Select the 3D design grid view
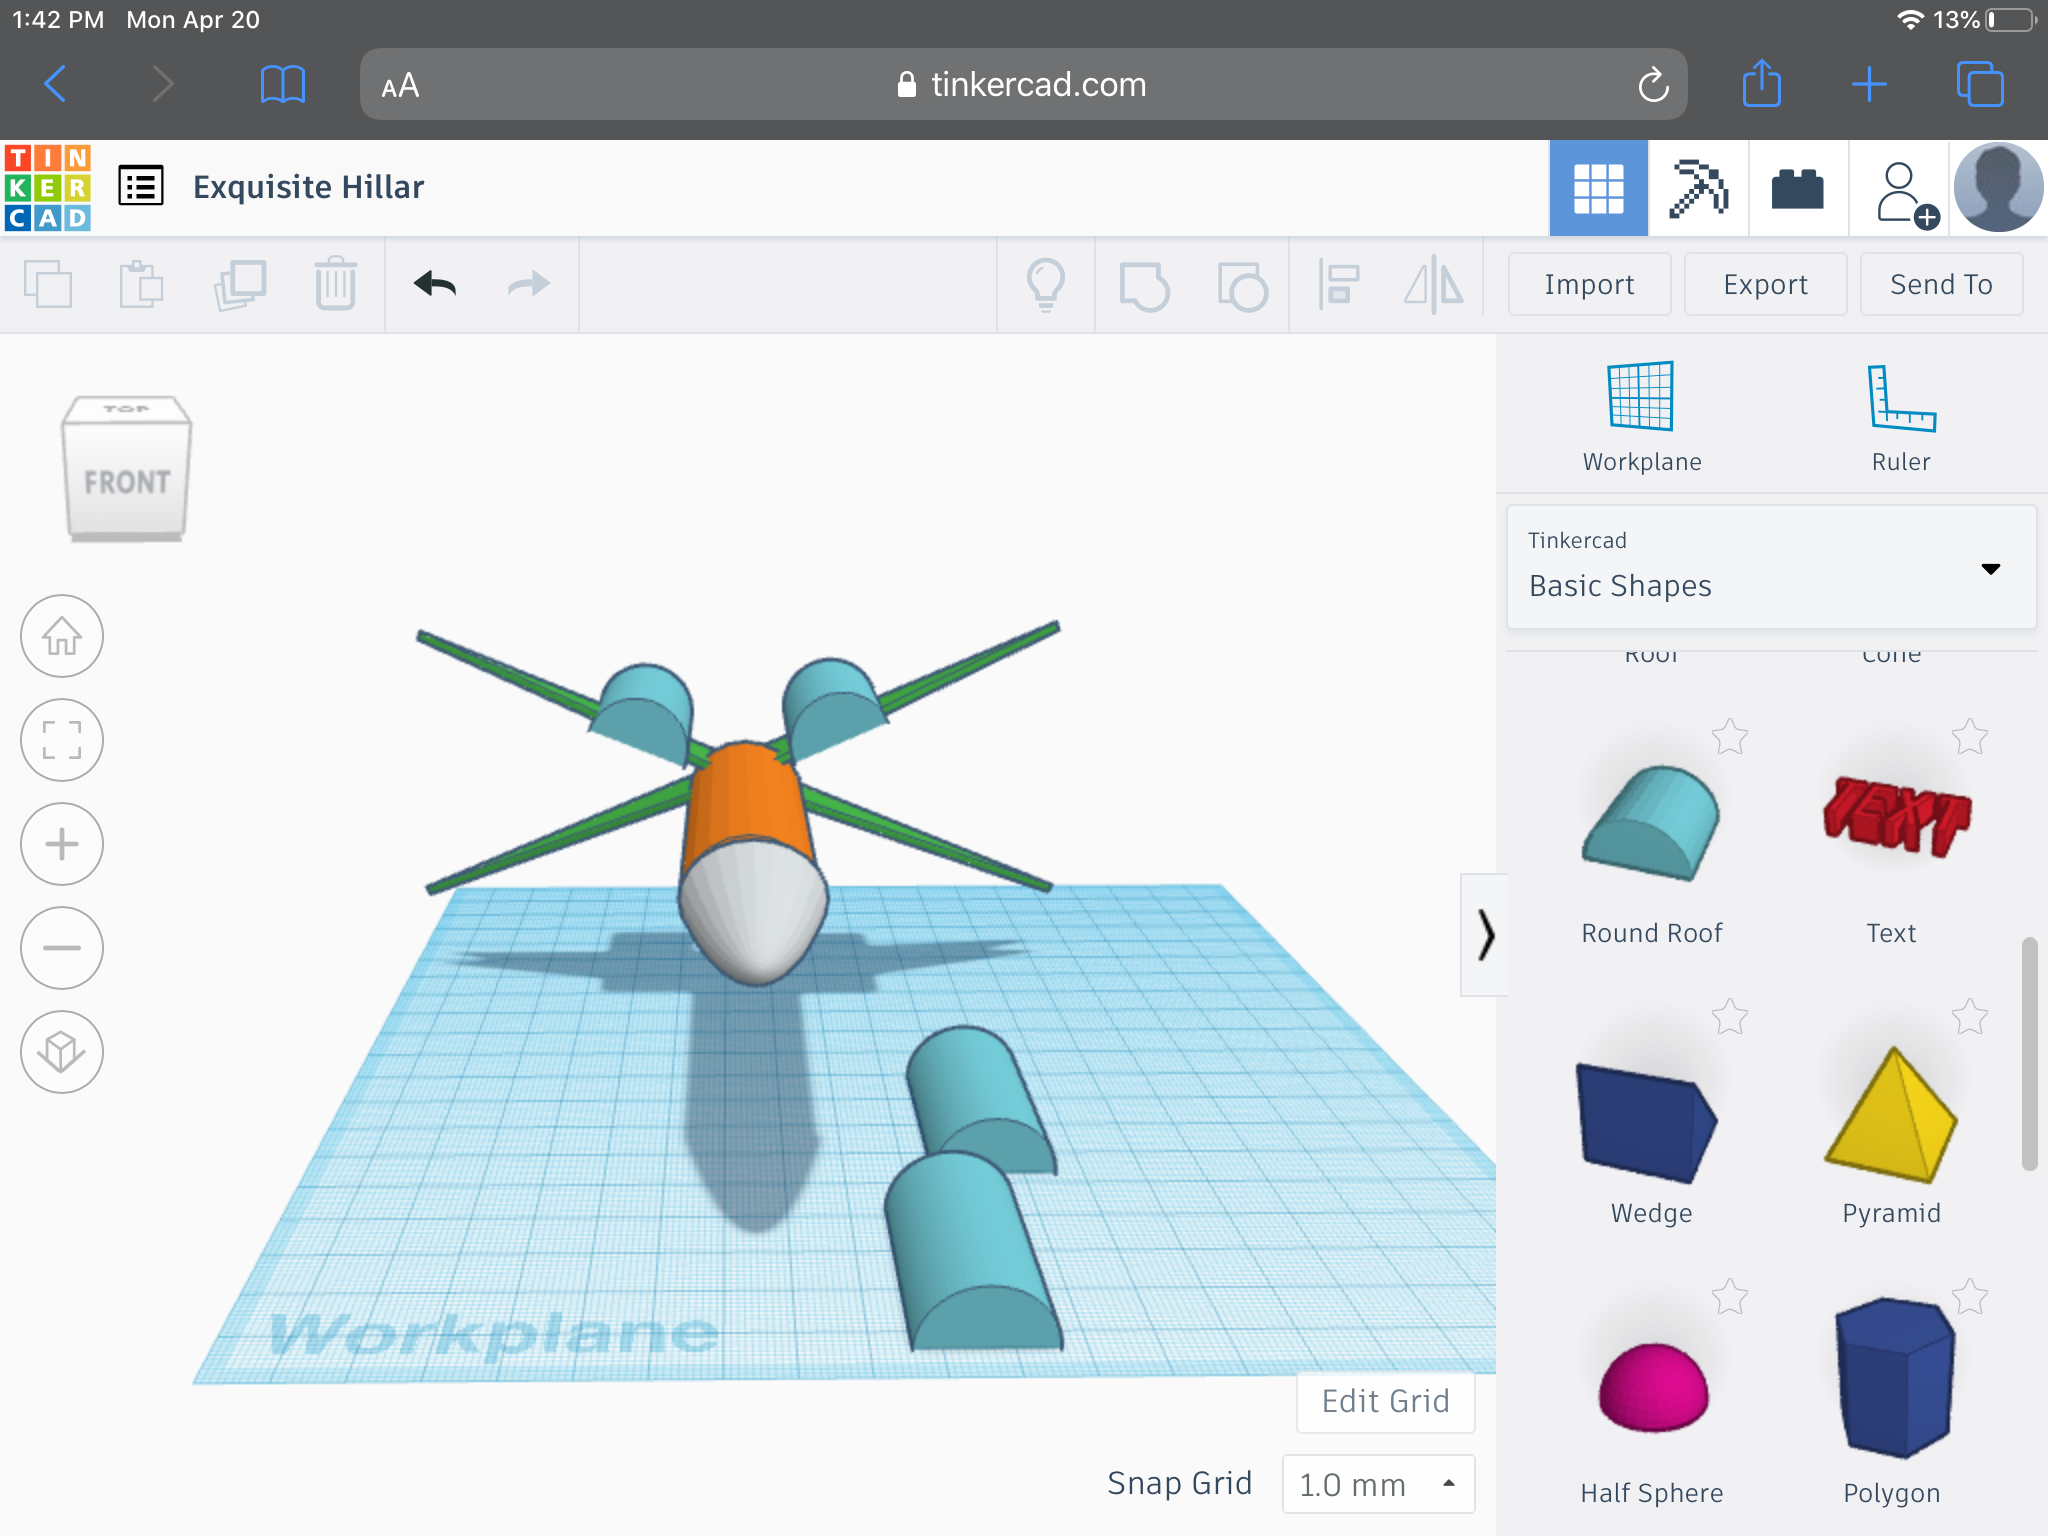The width and height of the screenshot is (2048, 1536). coord(1598,188)
